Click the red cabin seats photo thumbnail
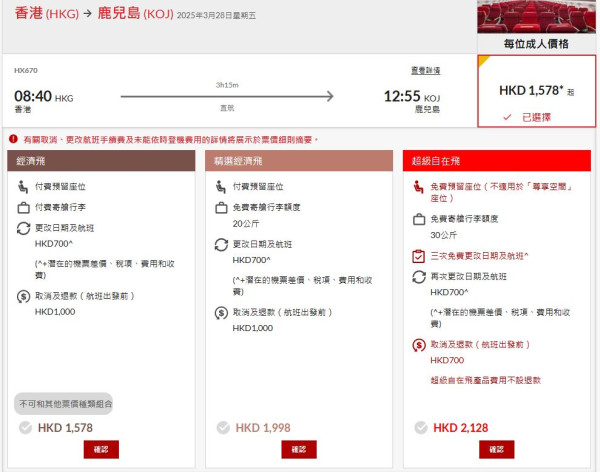The height and width of the screenshot is (472, 600). click(x=536, y=16)
